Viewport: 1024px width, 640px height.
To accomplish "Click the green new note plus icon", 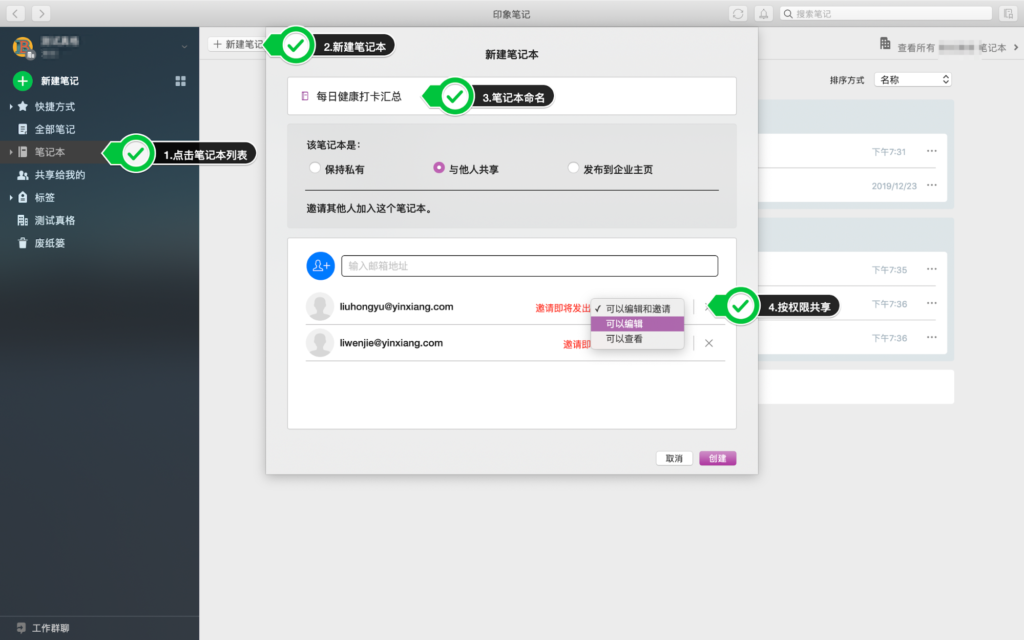I will coord(22,81).
